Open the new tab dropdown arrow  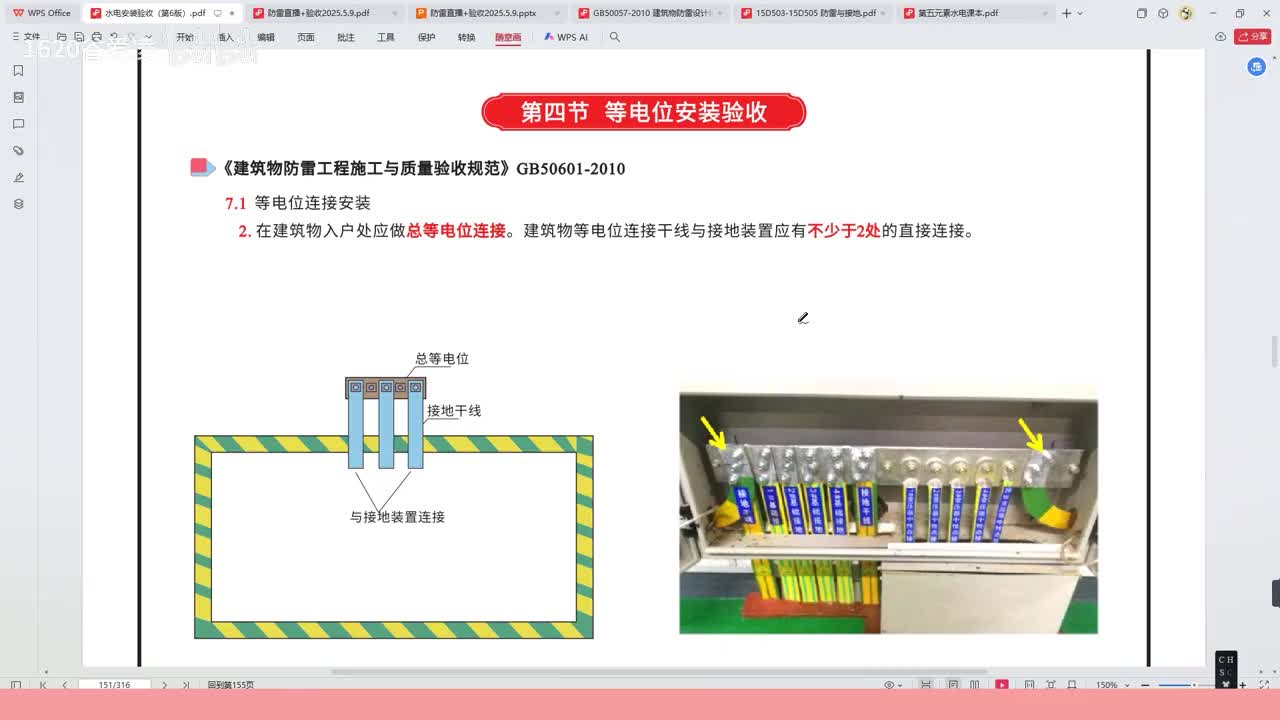tap(1080, 13)
